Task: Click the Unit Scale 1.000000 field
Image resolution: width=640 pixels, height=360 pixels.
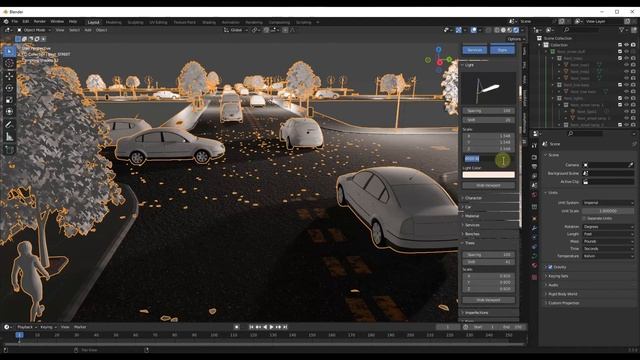Action: (x=608, y=211)
